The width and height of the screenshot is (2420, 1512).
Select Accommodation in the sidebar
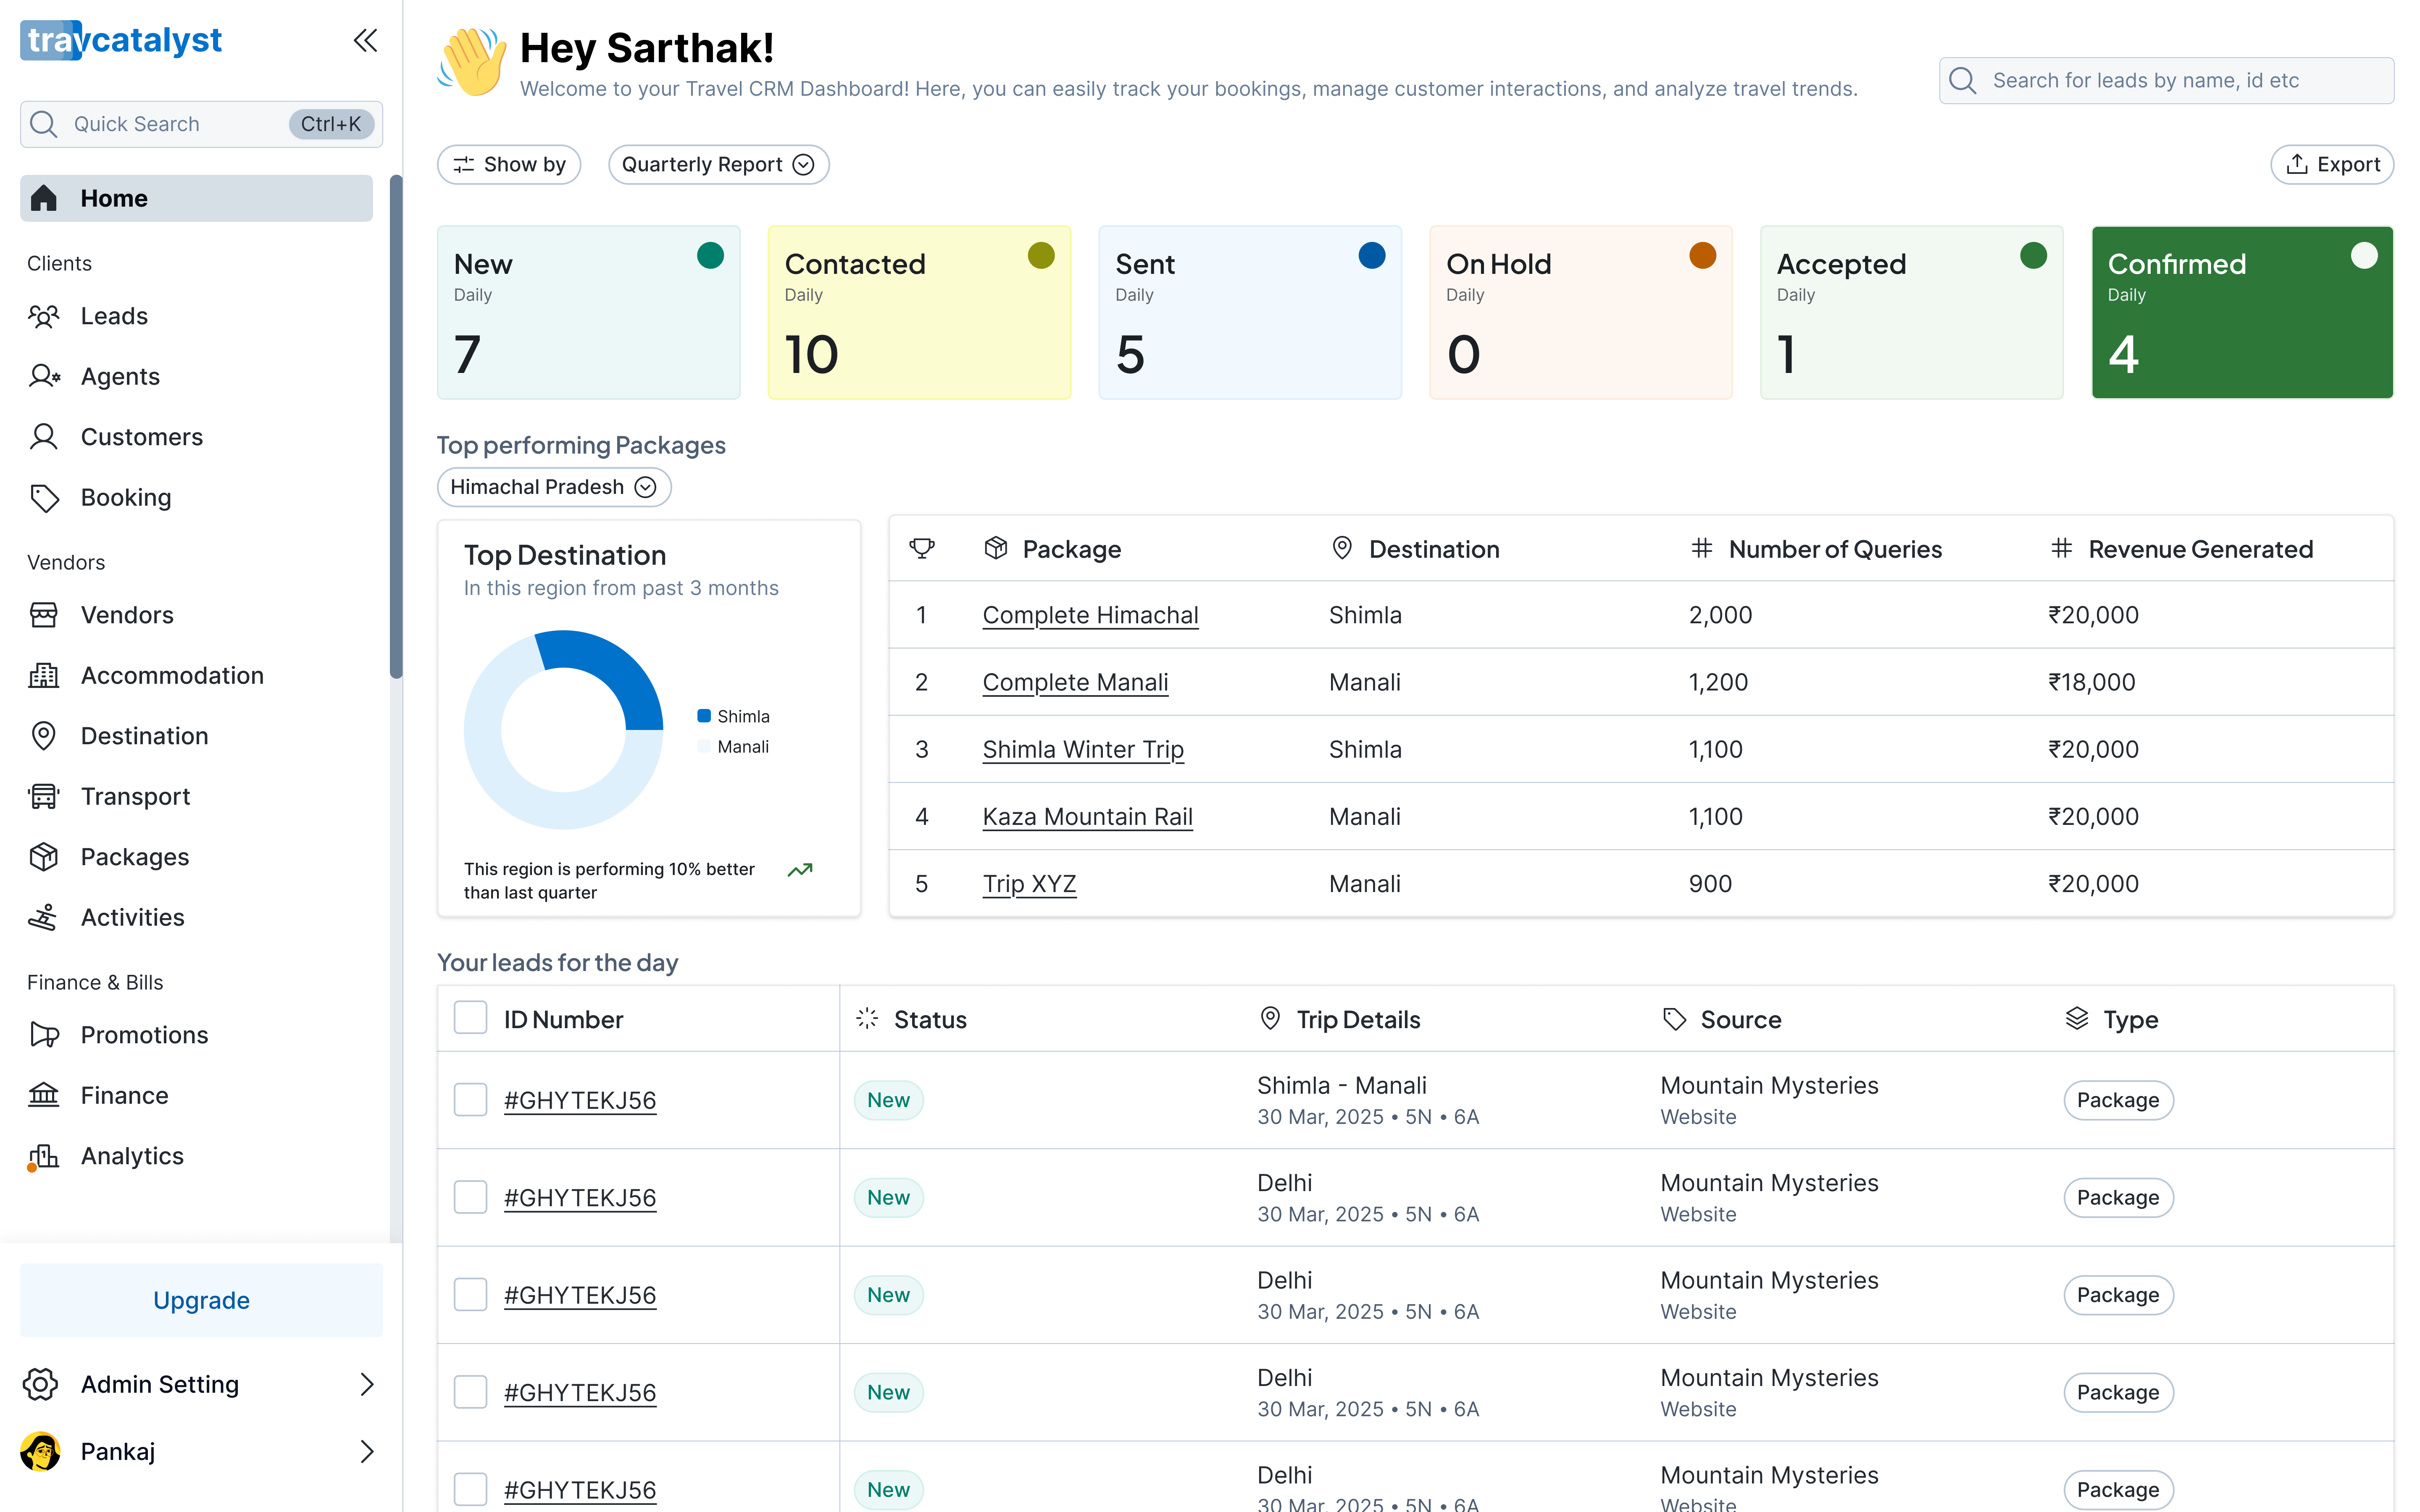click(x=172, y=675)
